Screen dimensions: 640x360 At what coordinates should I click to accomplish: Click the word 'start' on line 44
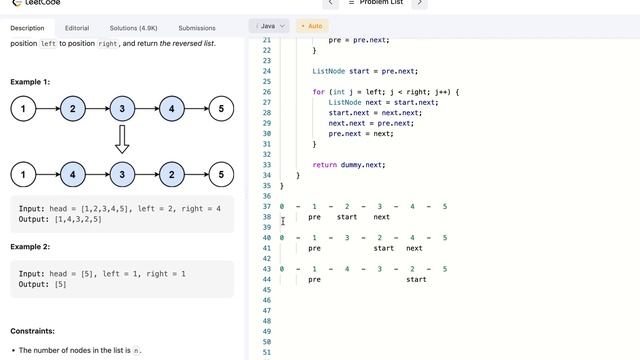(x=416, y=280)
